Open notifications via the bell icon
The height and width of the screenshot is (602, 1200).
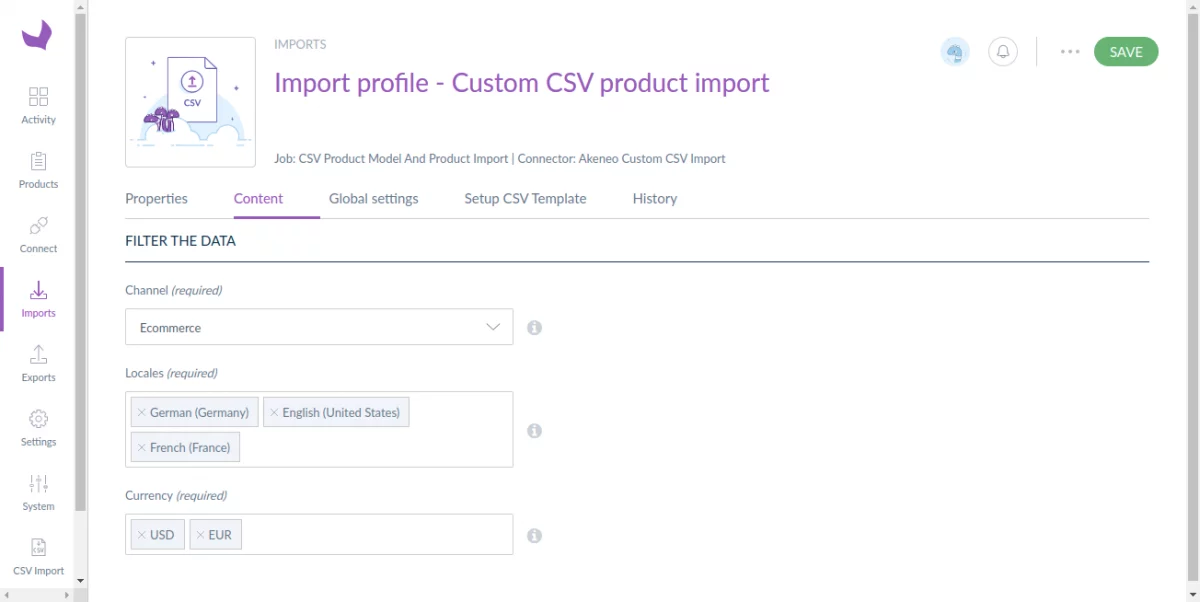coord(1003,51)
